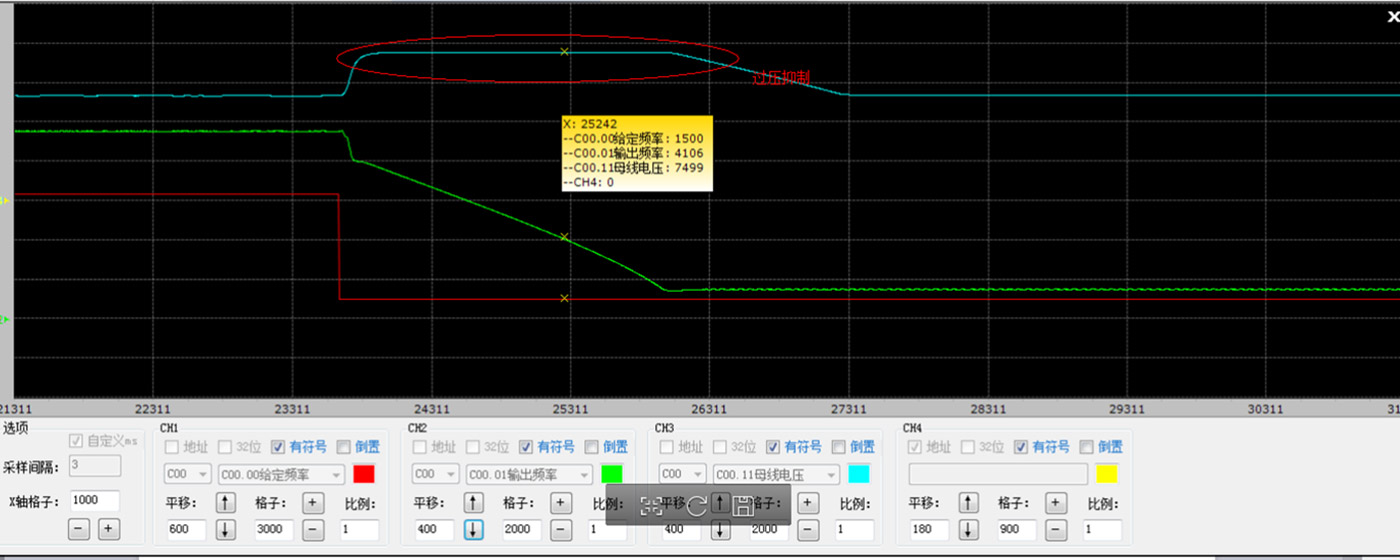The height and width of the screenshot is (560, 1400).
Task: Toggle the 自定义 checkbox in options
Action: pyautogui.click(x=76, y=440)
